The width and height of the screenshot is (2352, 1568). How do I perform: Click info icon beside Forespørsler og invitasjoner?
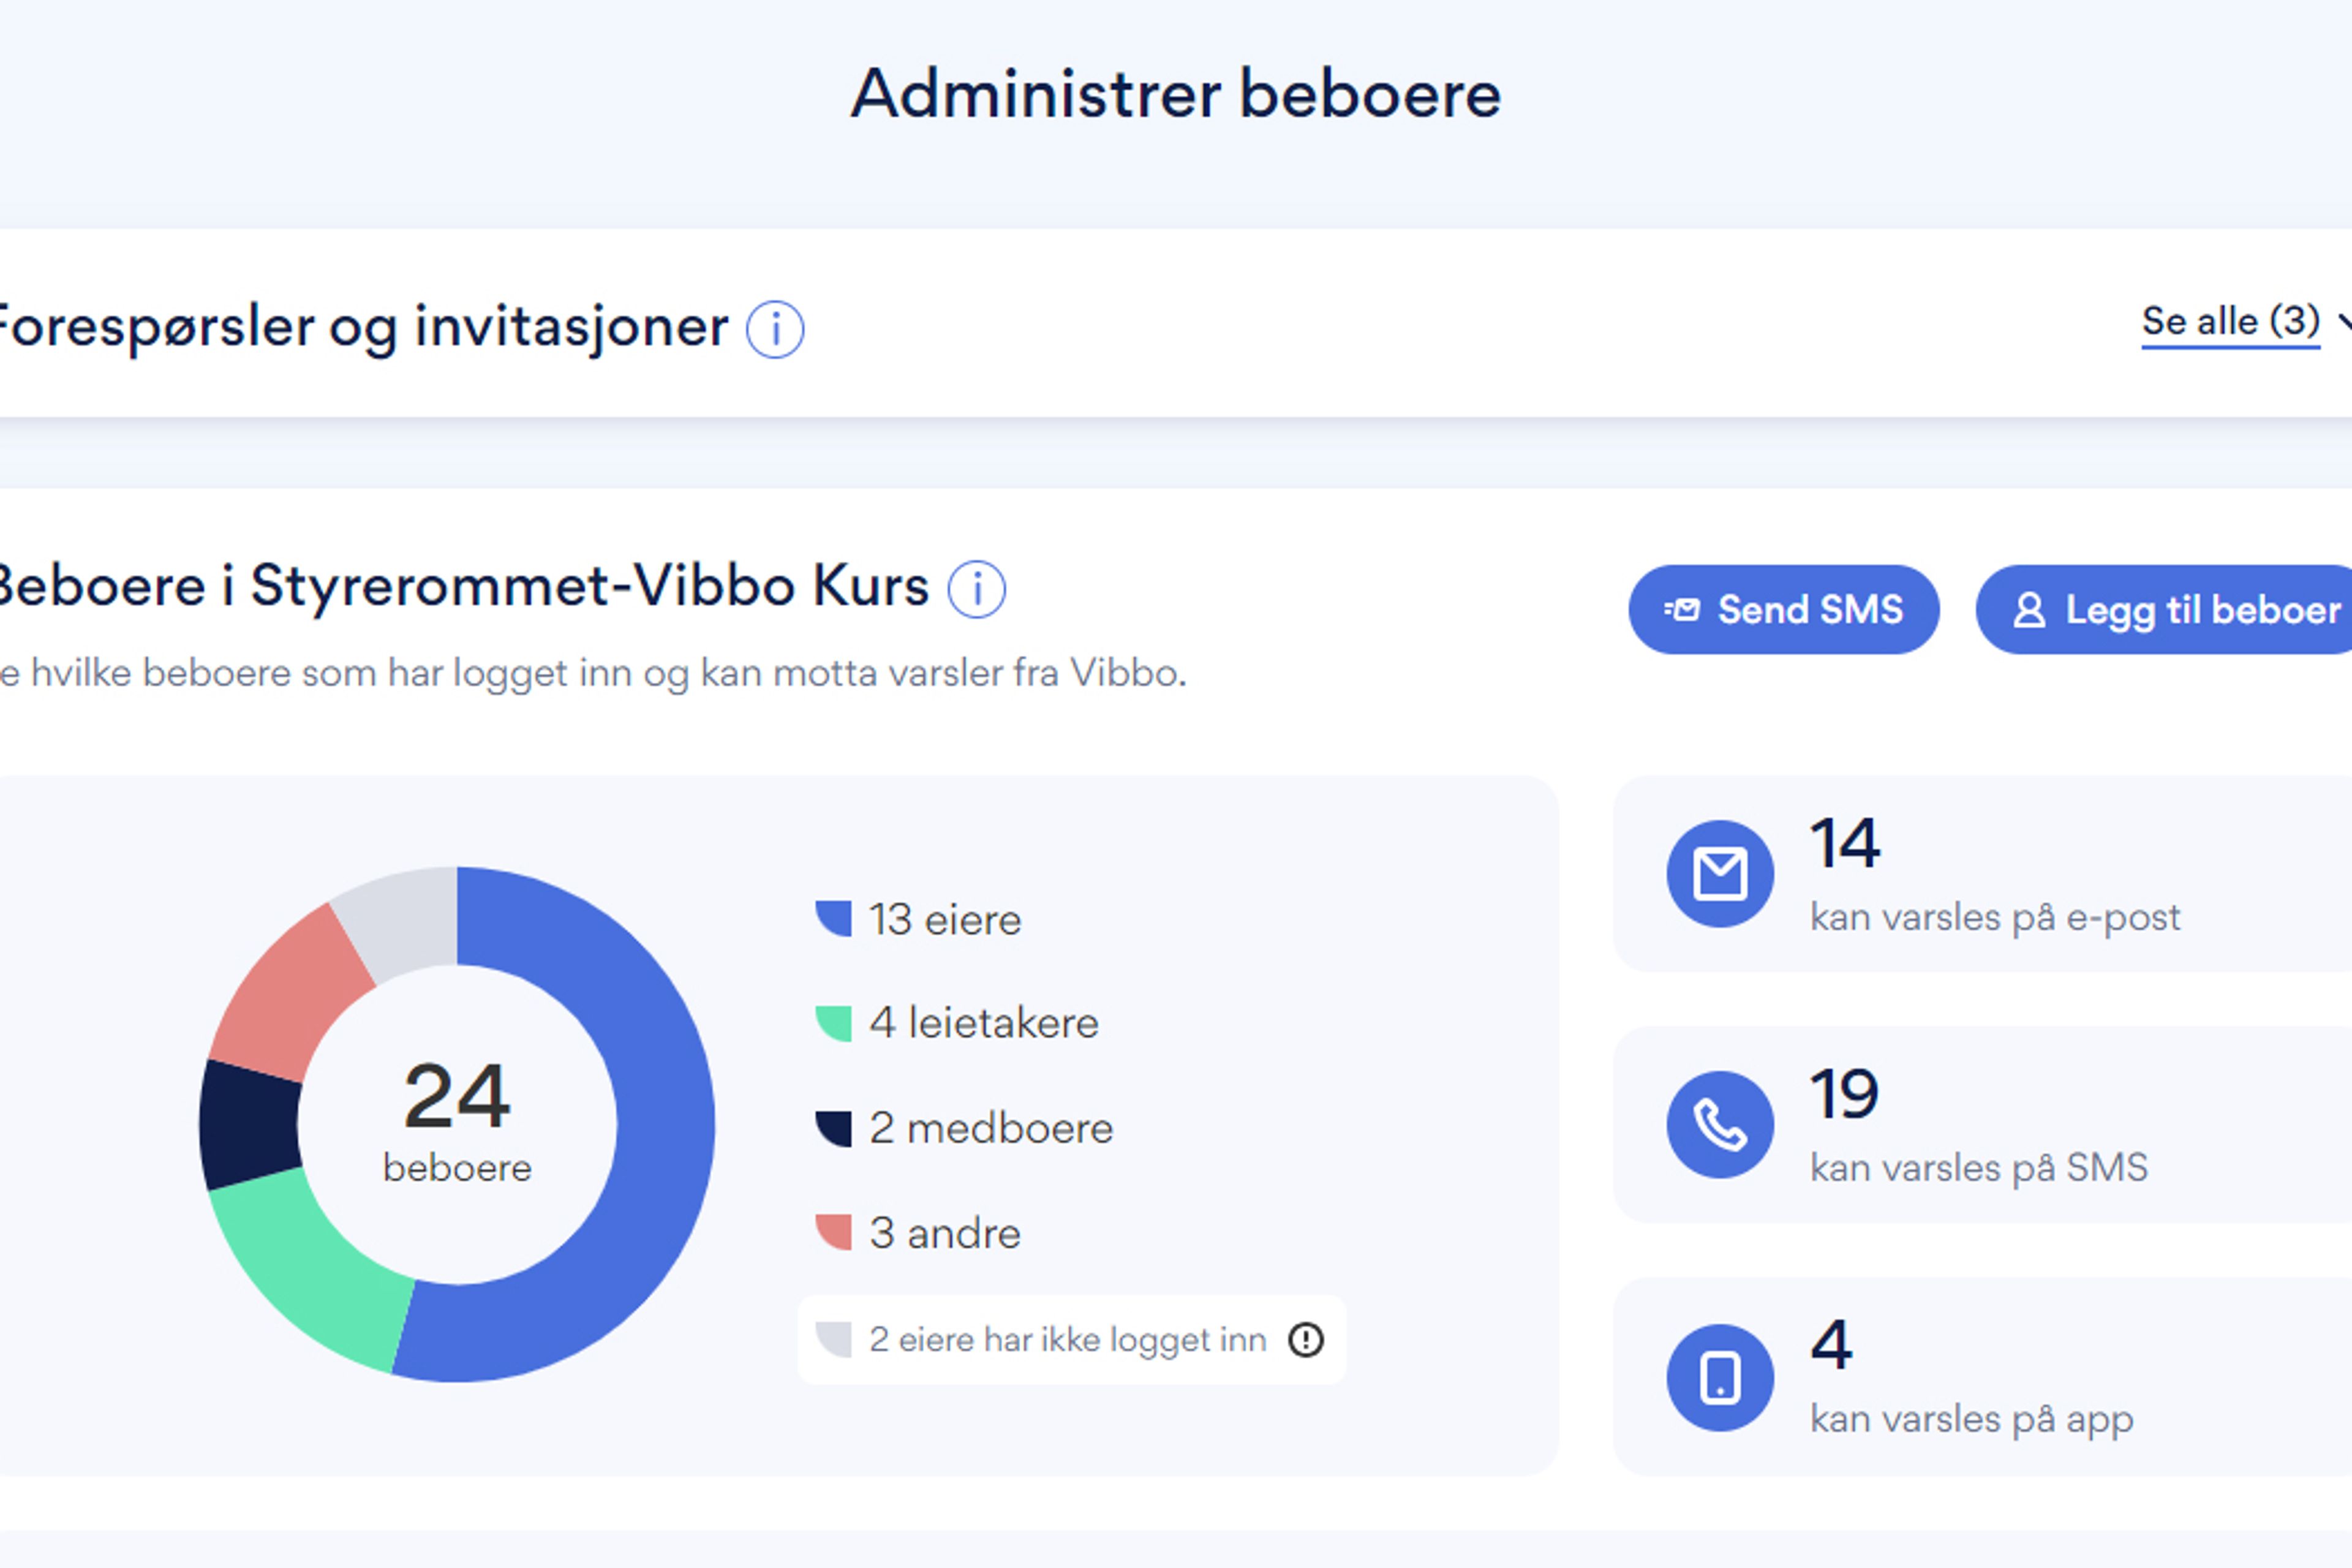775,329
